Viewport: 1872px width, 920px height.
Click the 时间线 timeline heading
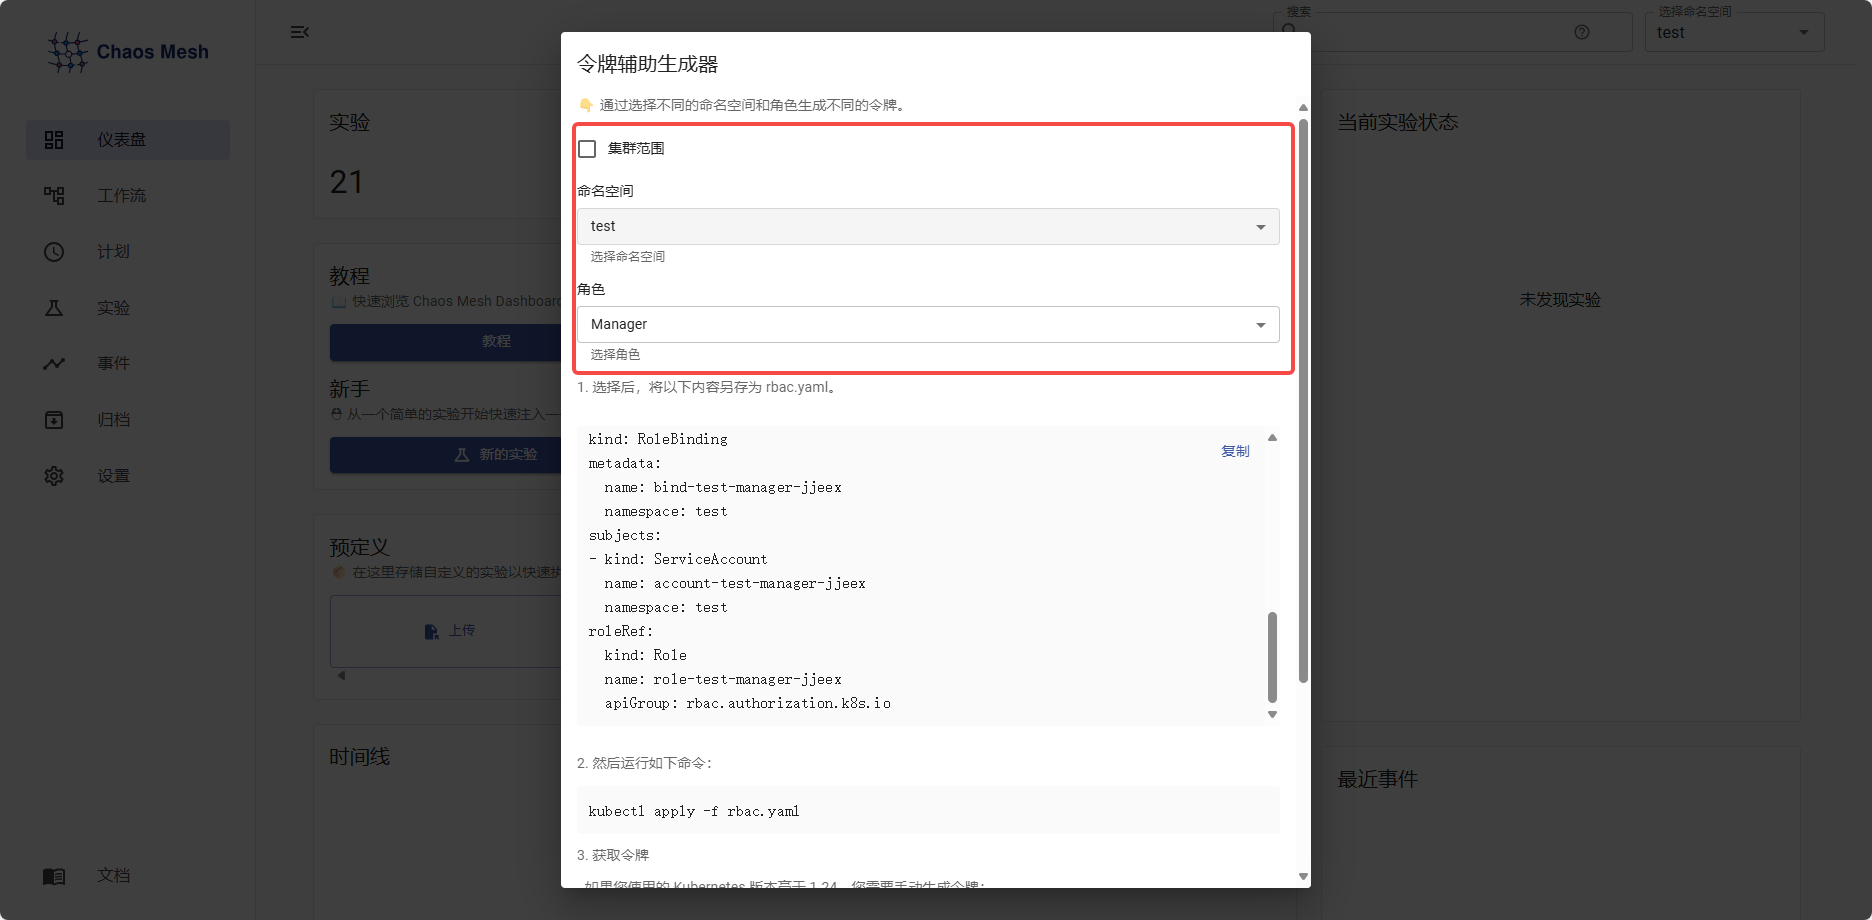tap(359, 757)
